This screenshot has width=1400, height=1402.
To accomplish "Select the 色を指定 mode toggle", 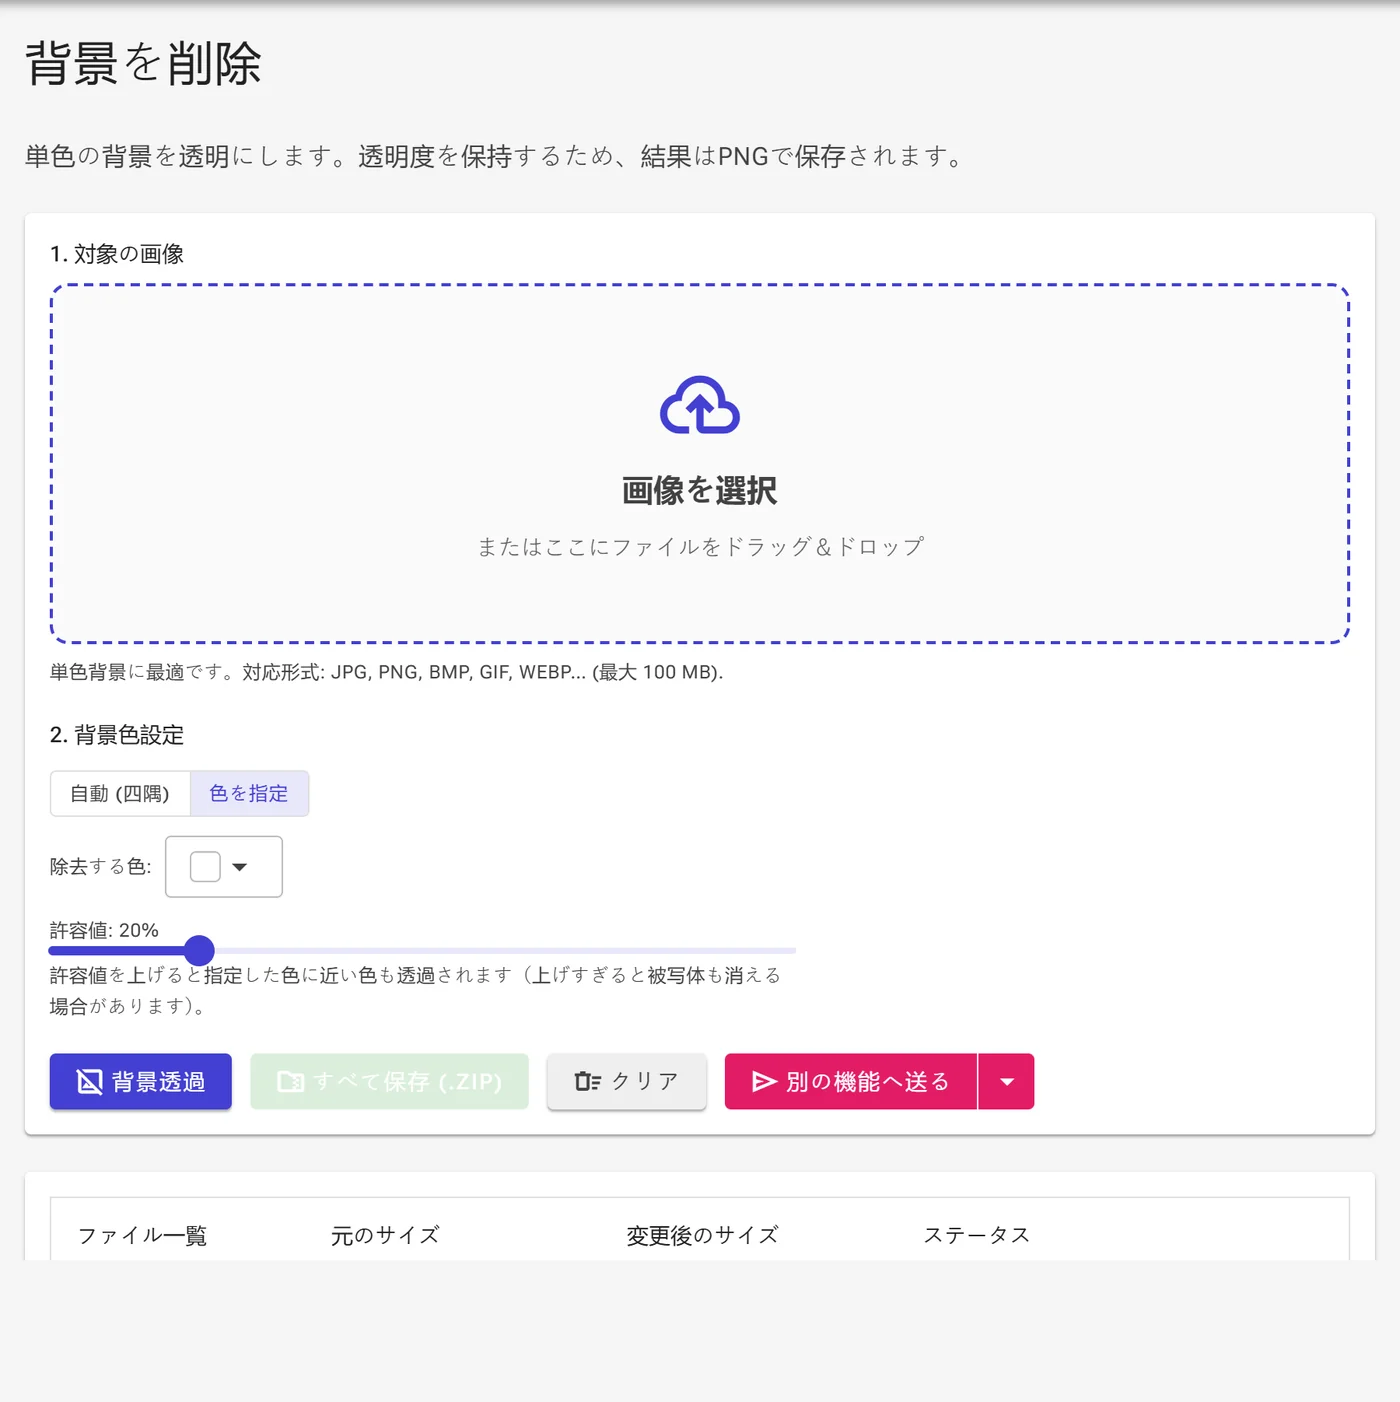I will (249, 793).
